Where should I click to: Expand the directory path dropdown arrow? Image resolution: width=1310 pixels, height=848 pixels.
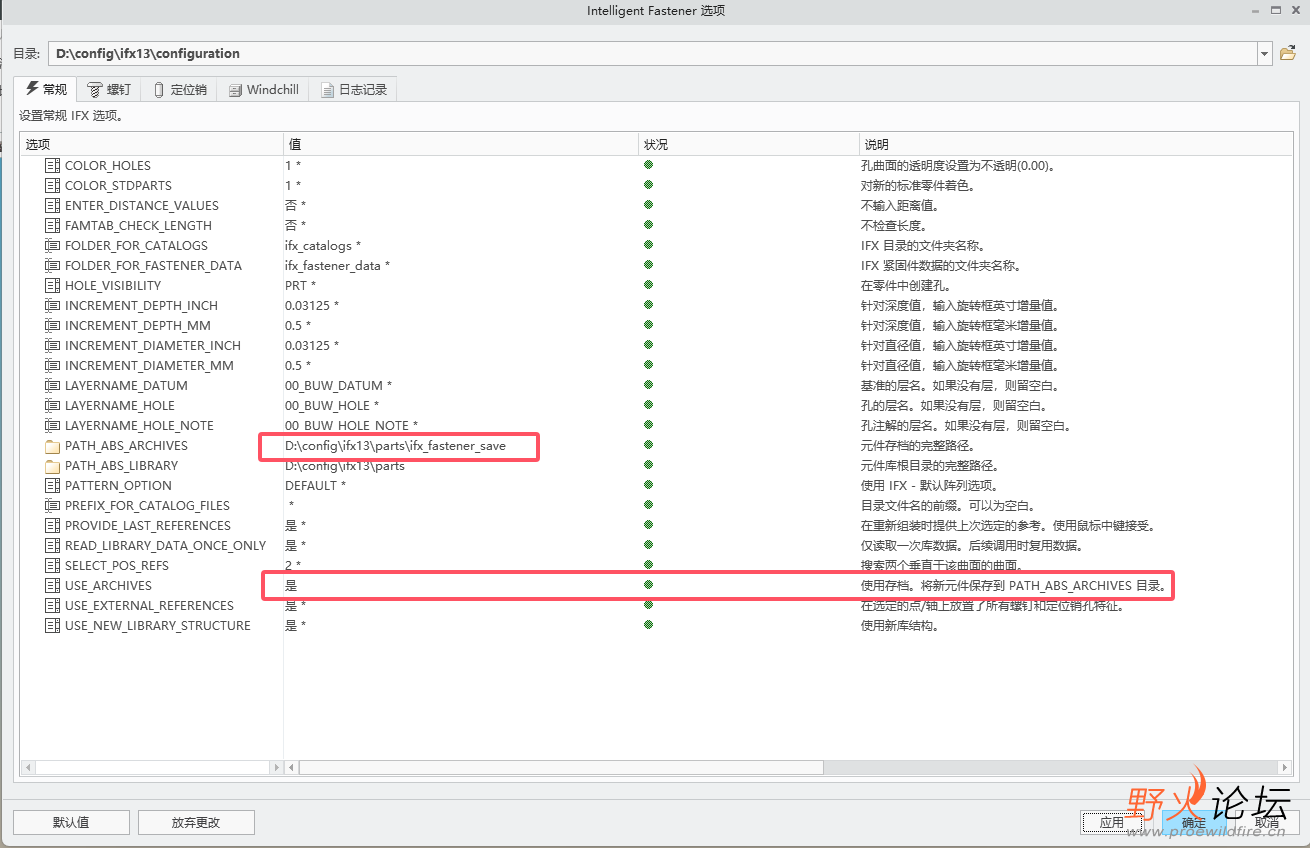click(1265, 54)
